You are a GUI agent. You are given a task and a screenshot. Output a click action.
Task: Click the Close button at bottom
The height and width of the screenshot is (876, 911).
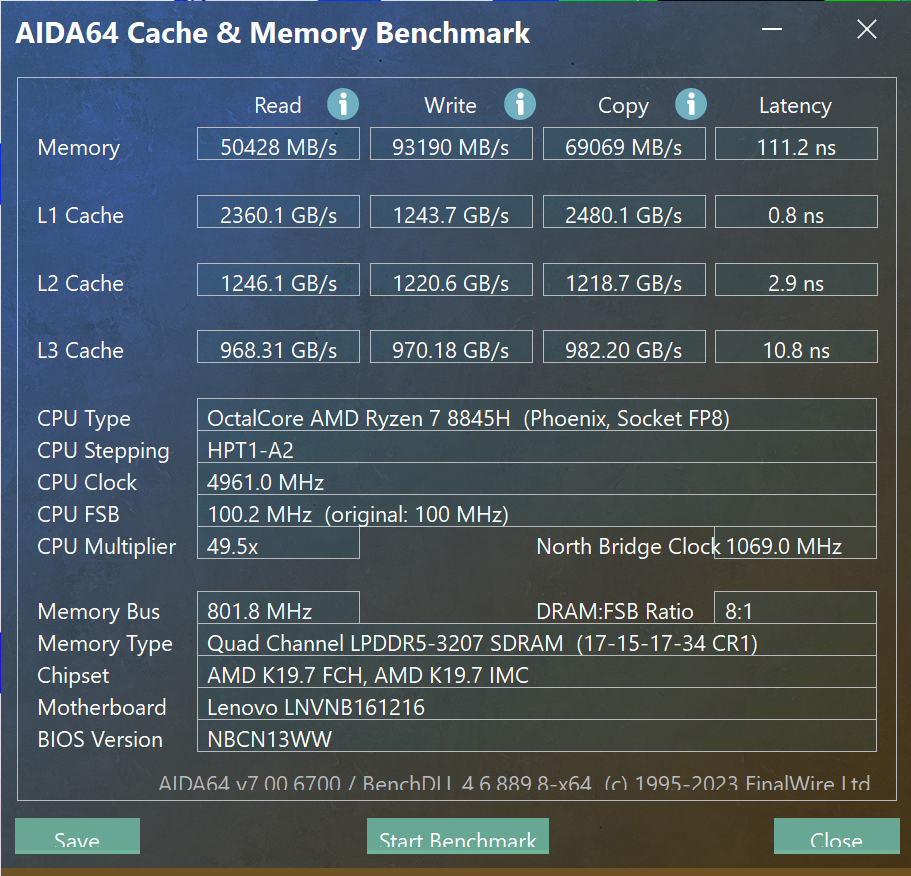tap(836, 838)
